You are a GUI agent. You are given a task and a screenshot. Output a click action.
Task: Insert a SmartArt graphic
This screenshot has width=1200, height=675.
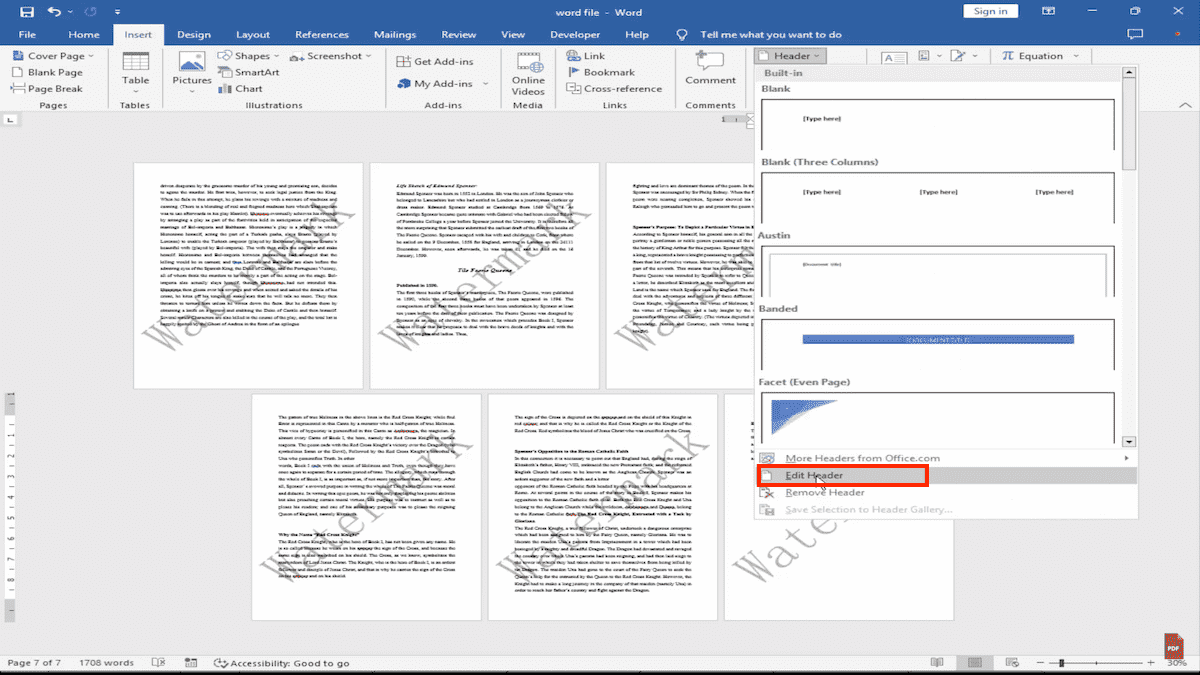(x=249, y=71)
